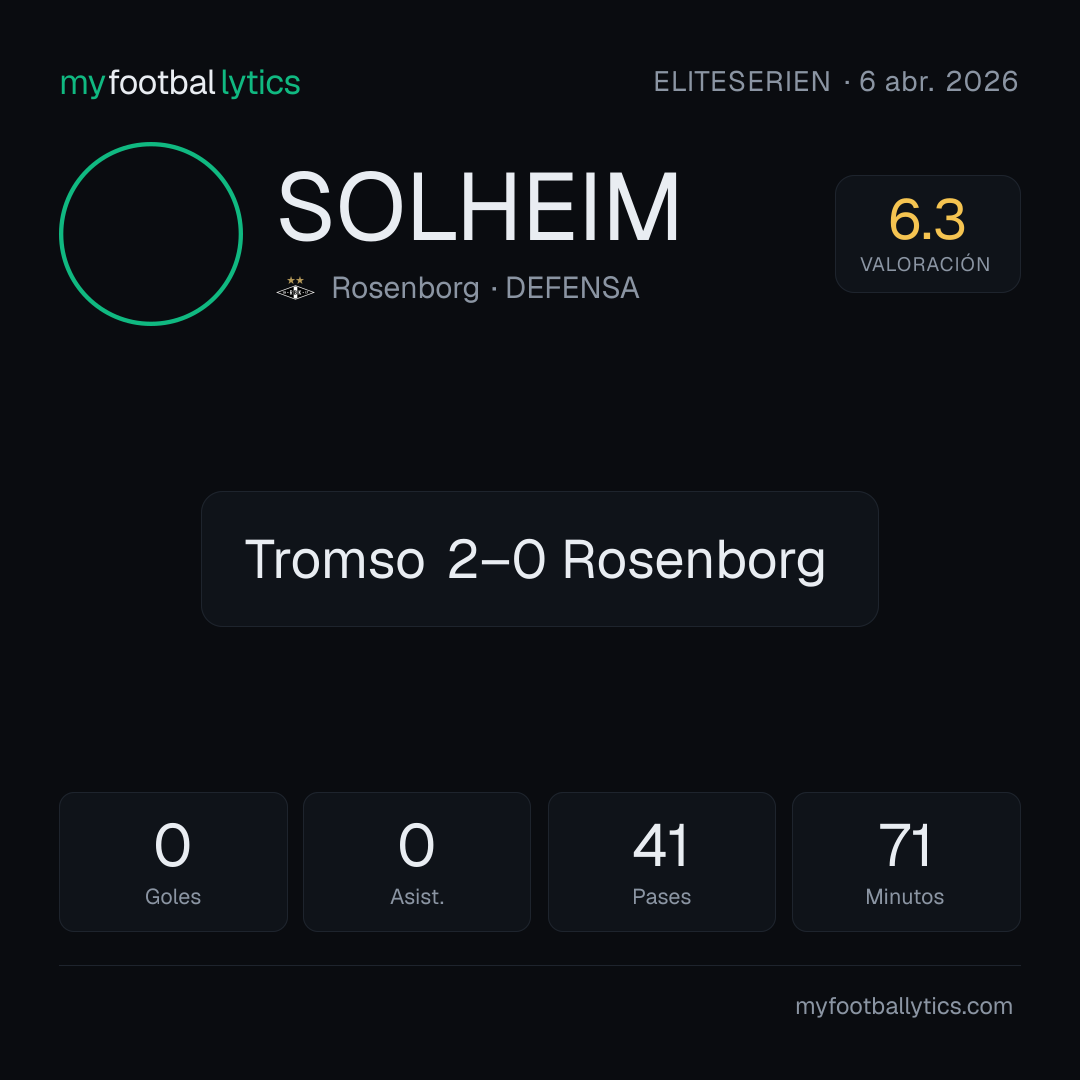Click the number 71 in Minutos
Image resolution: width=1080 pixels, height=1080 pixels.
click(x=905, y=845)
